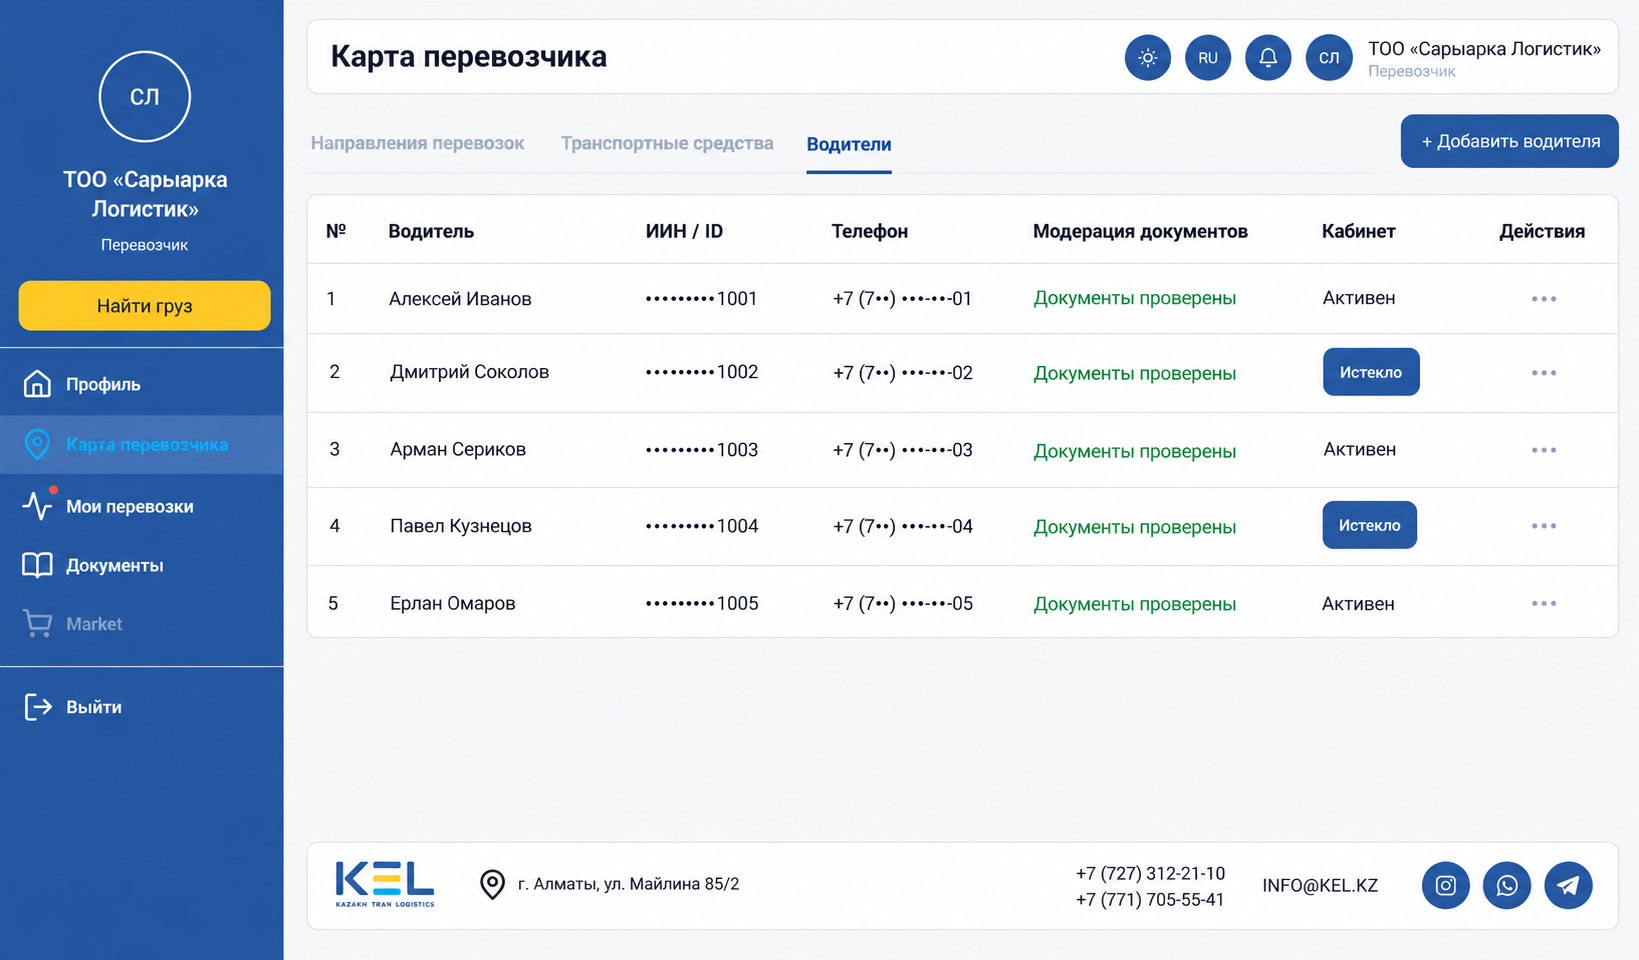Open notifications bell icon
This screenshot has height=960, width=1639.
coord(1268,58)
